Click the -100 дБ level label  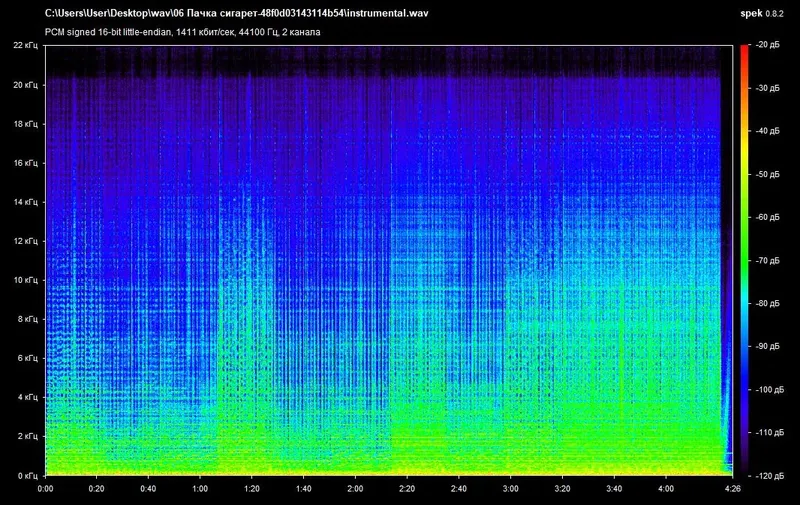[x=769, y=390]
